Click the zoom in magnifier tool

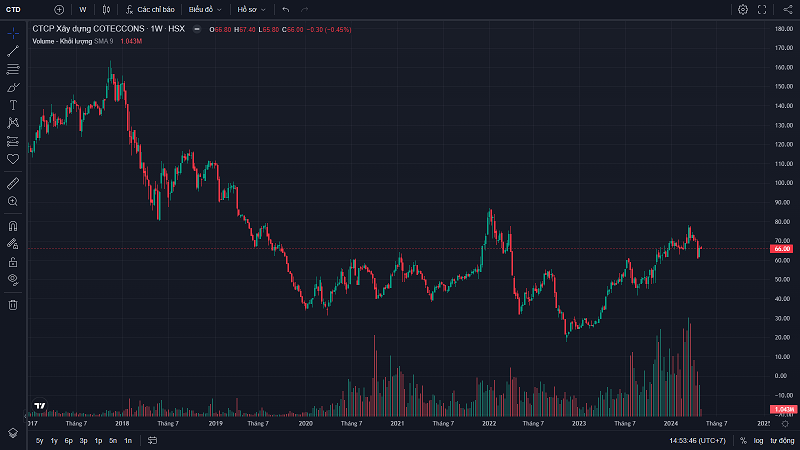13,201
